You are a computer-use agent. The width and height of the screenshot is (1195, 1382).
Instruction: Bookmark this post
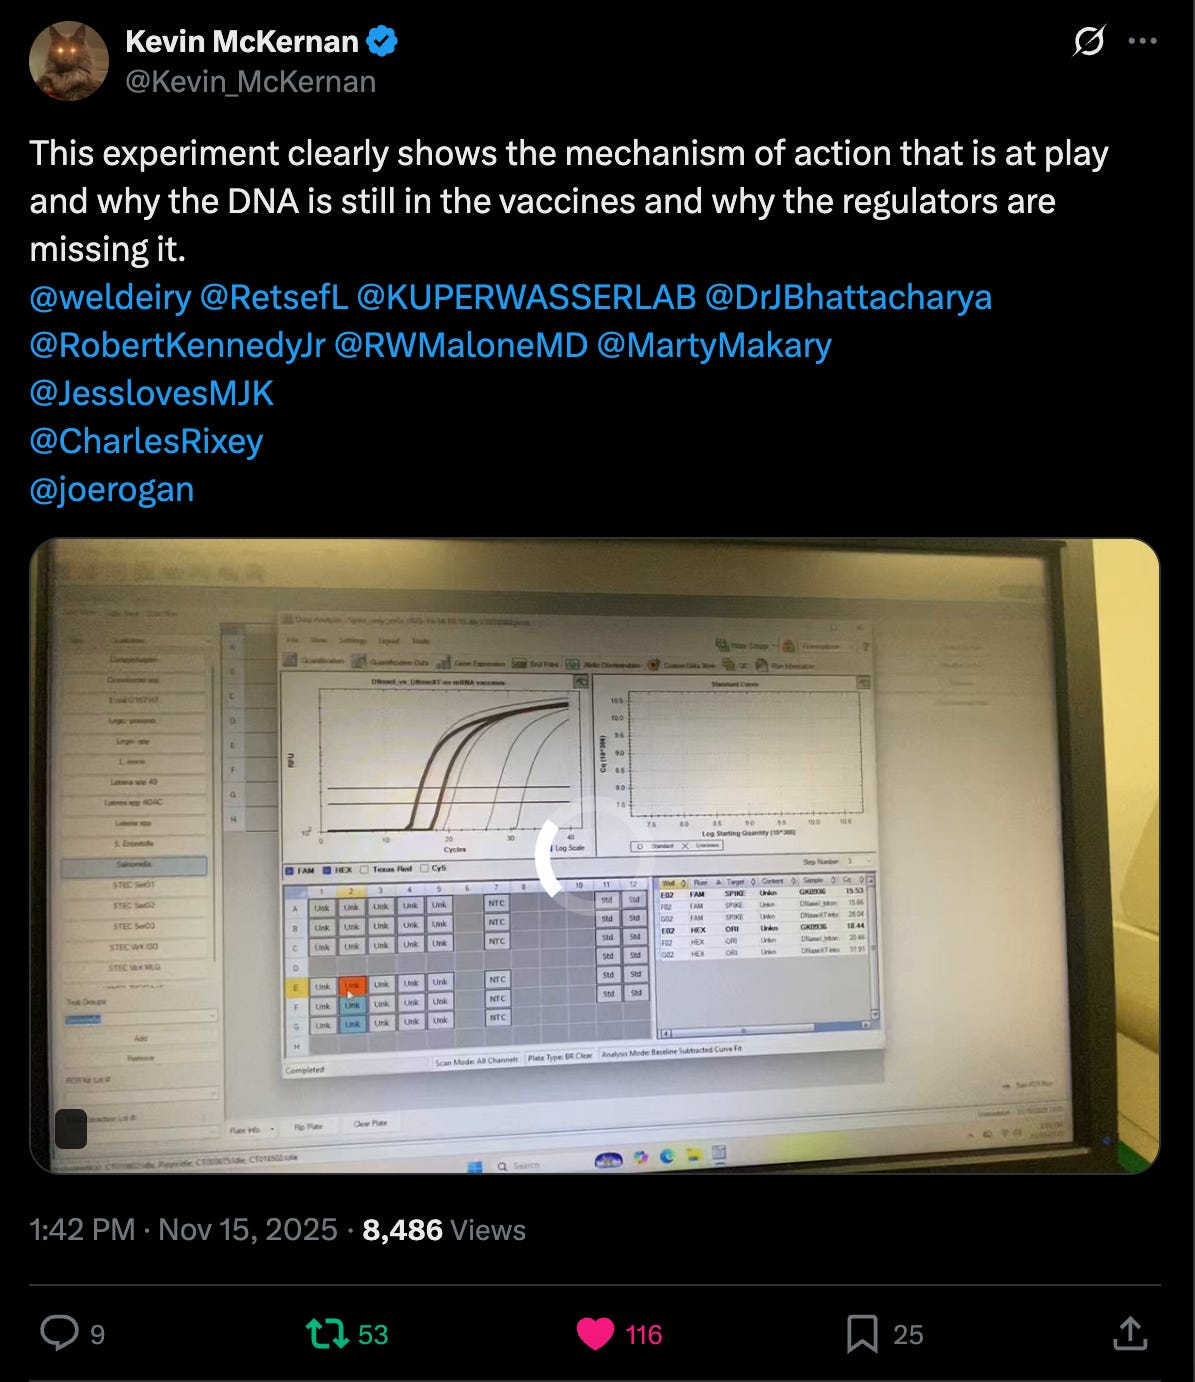[x=862, y=1334]
